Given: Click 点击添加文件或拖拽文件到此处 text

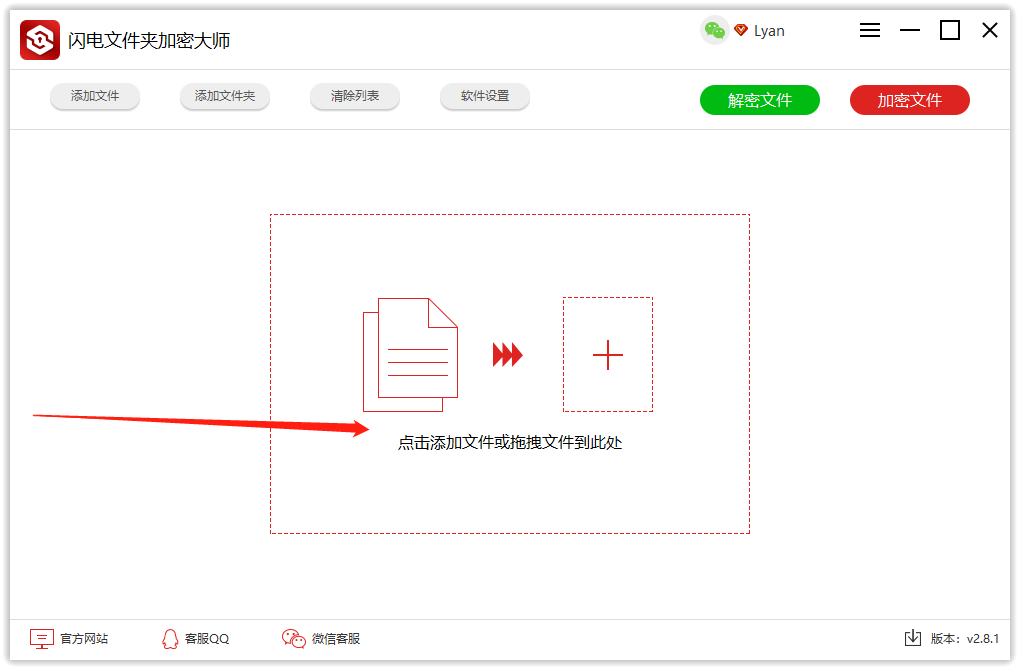Looking at the screenshot, I should [x=510, y=443].
